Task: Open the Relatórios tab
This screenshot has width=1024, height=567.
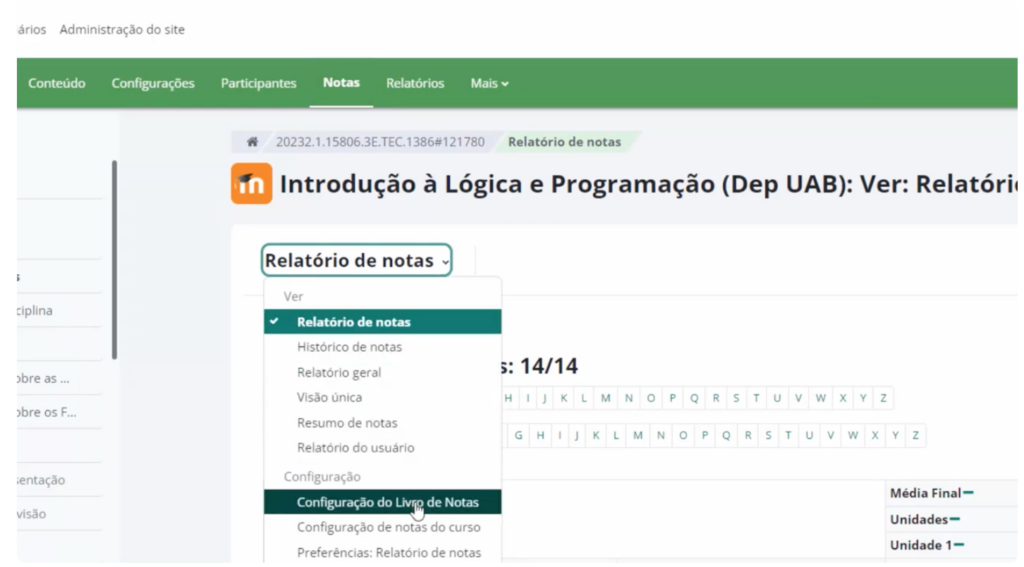Action: click(415, 83)
